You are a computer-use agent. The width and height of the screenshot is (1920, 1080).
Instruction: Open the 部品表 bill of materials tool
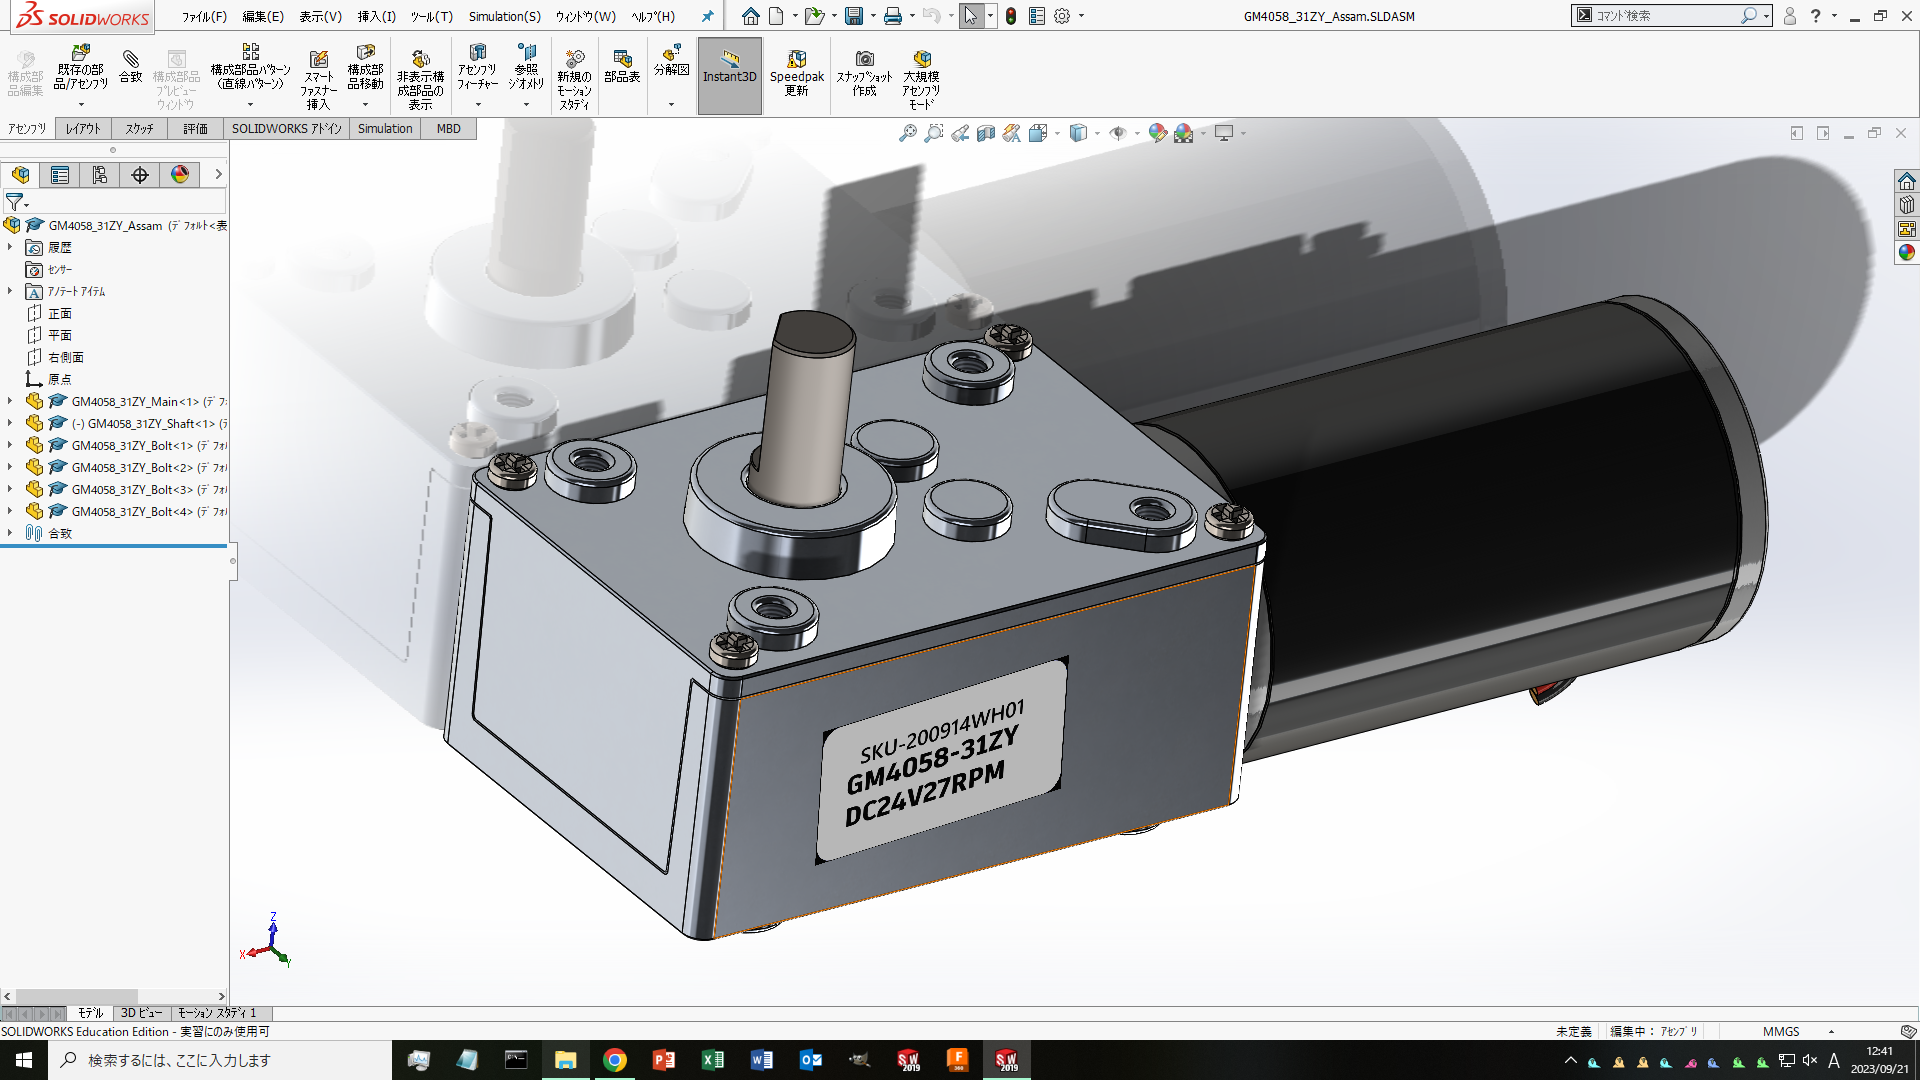(x=622, y=67)
